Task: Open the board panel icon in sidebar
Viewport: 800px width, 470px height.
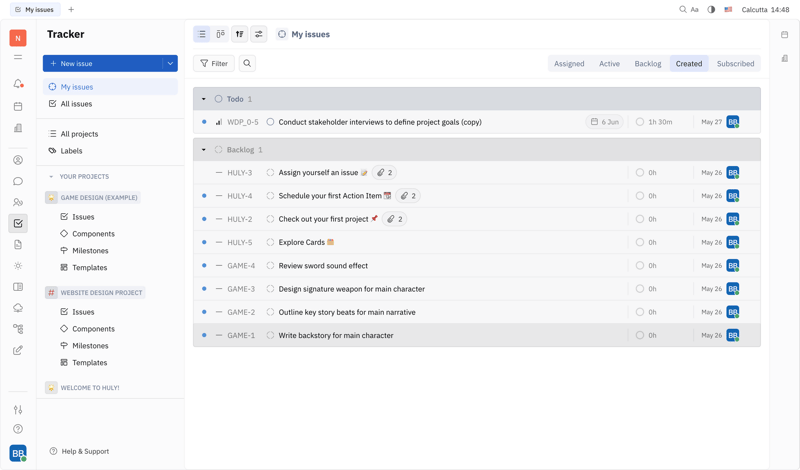Action: tap(18, 287)
